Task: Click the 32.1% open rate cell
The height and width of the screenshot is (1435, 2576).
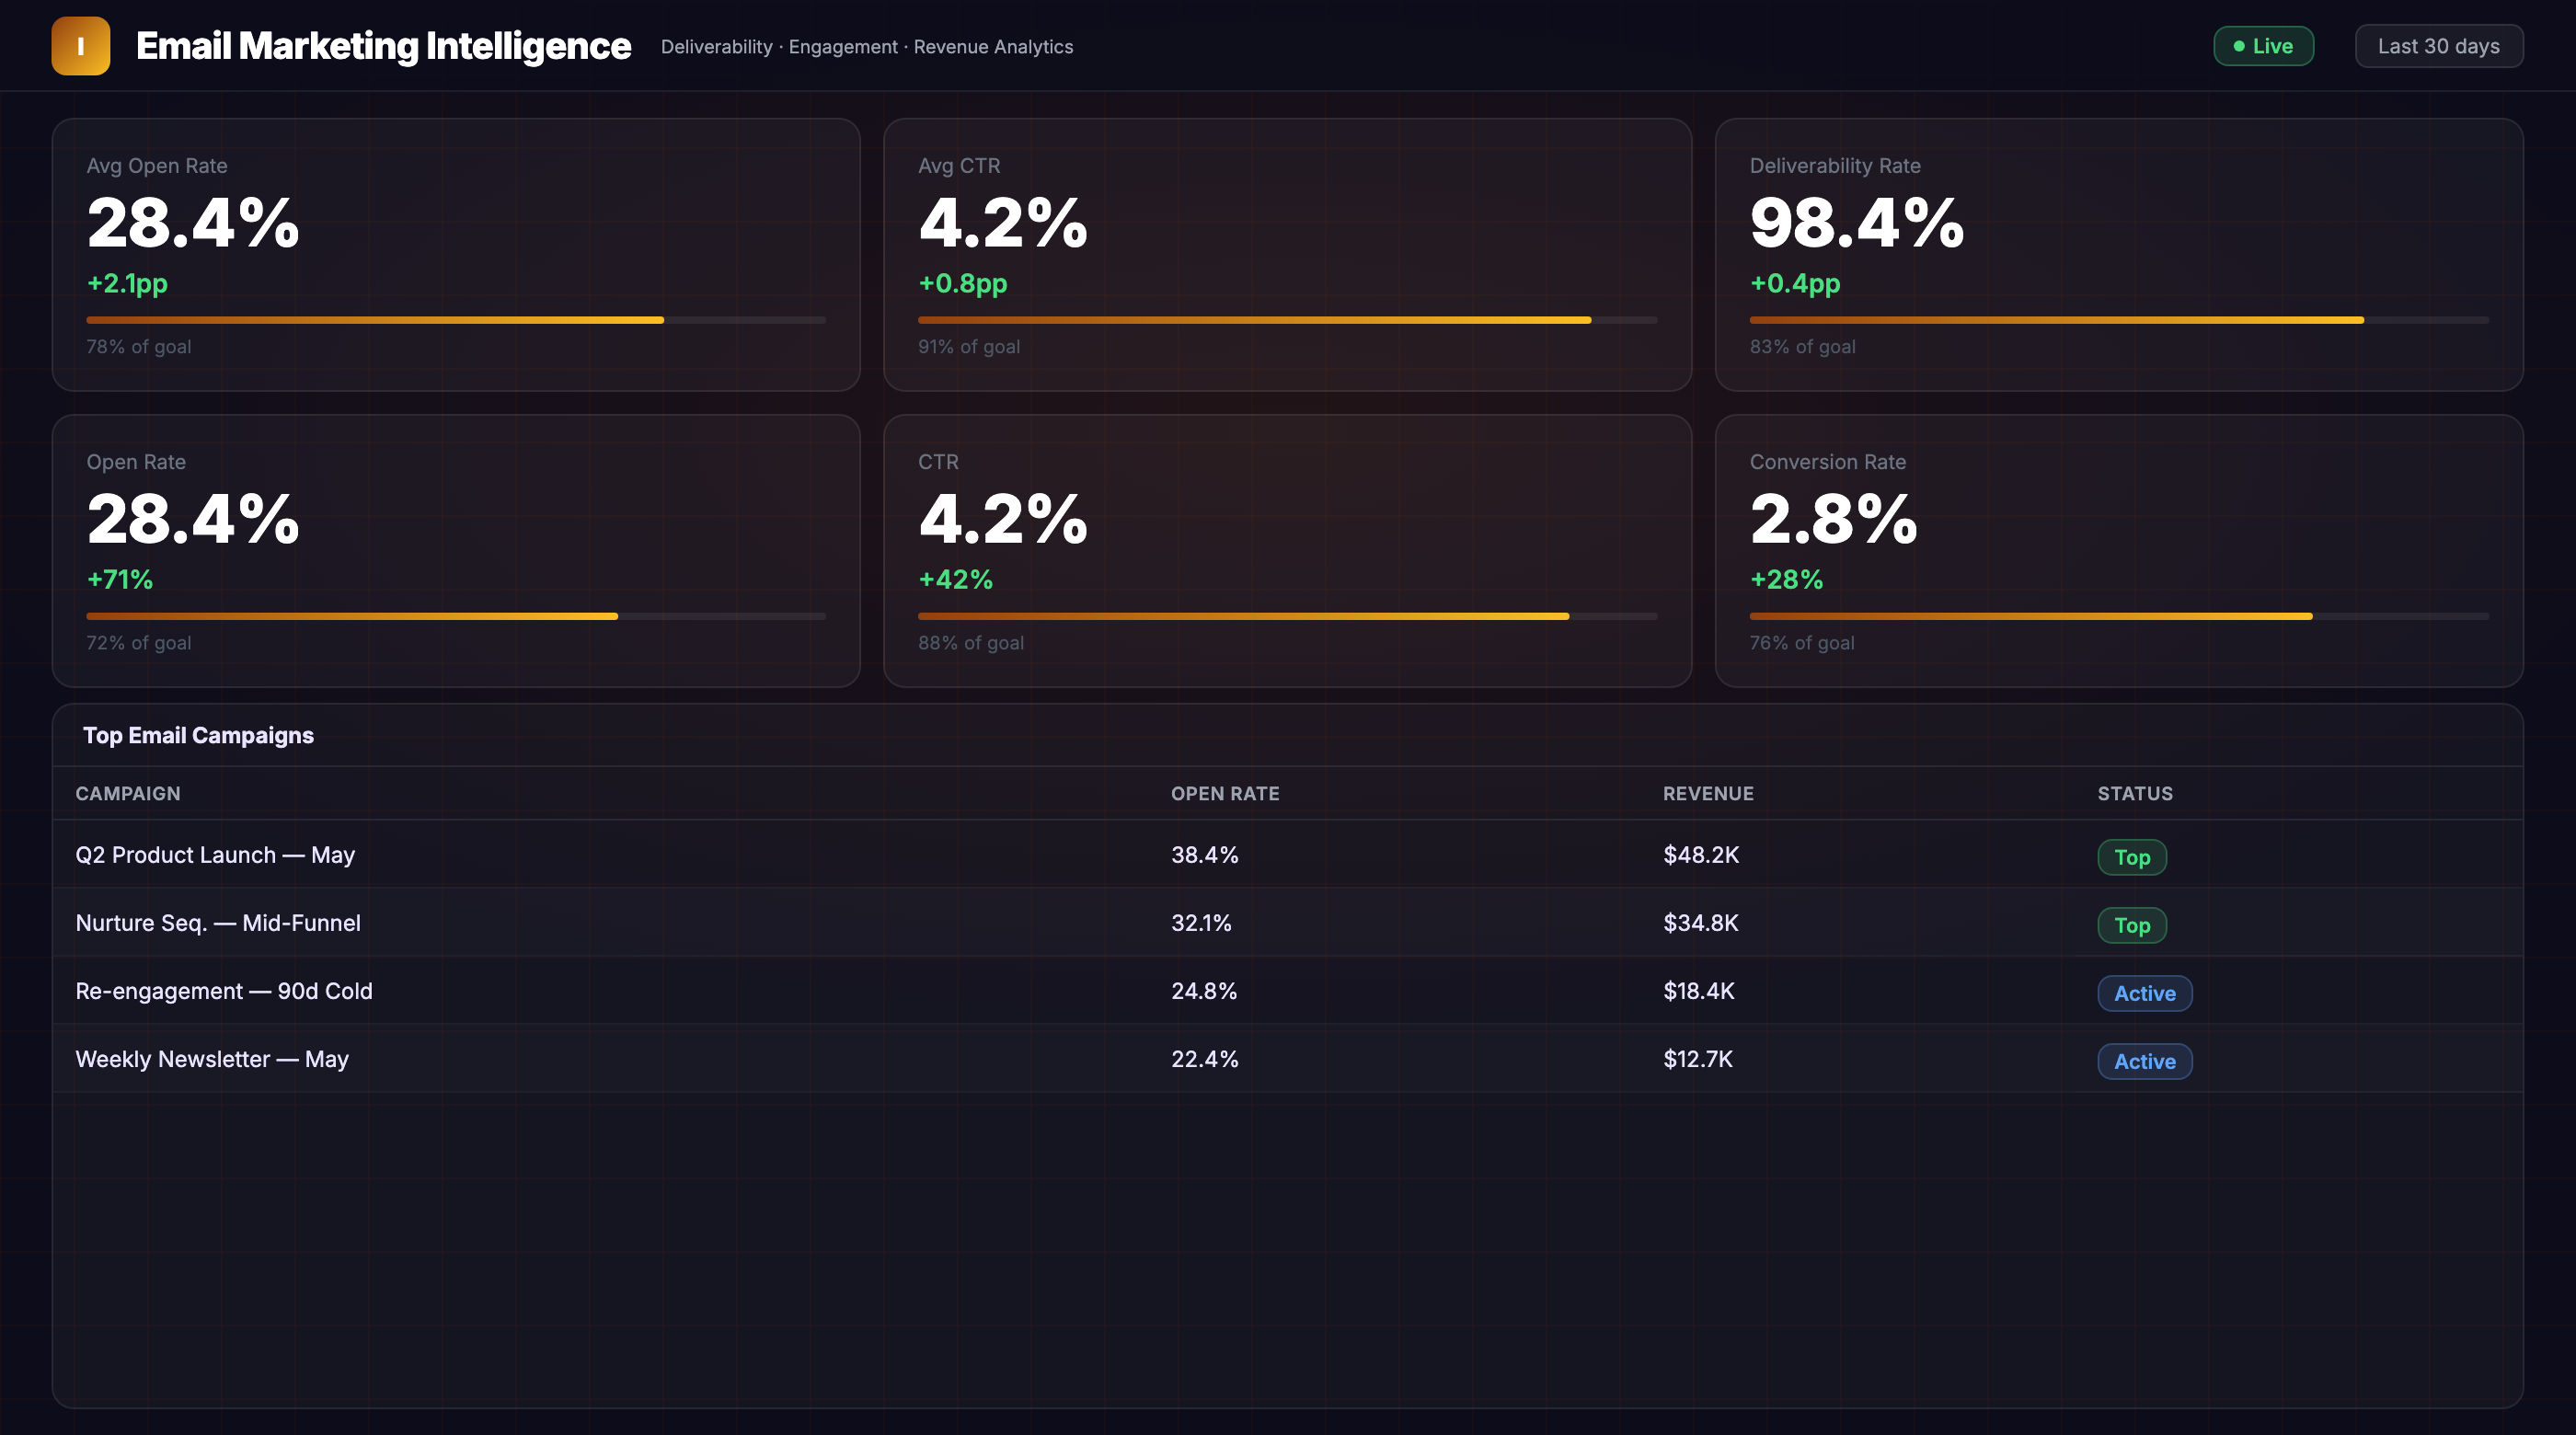Action: point(1201,923)
